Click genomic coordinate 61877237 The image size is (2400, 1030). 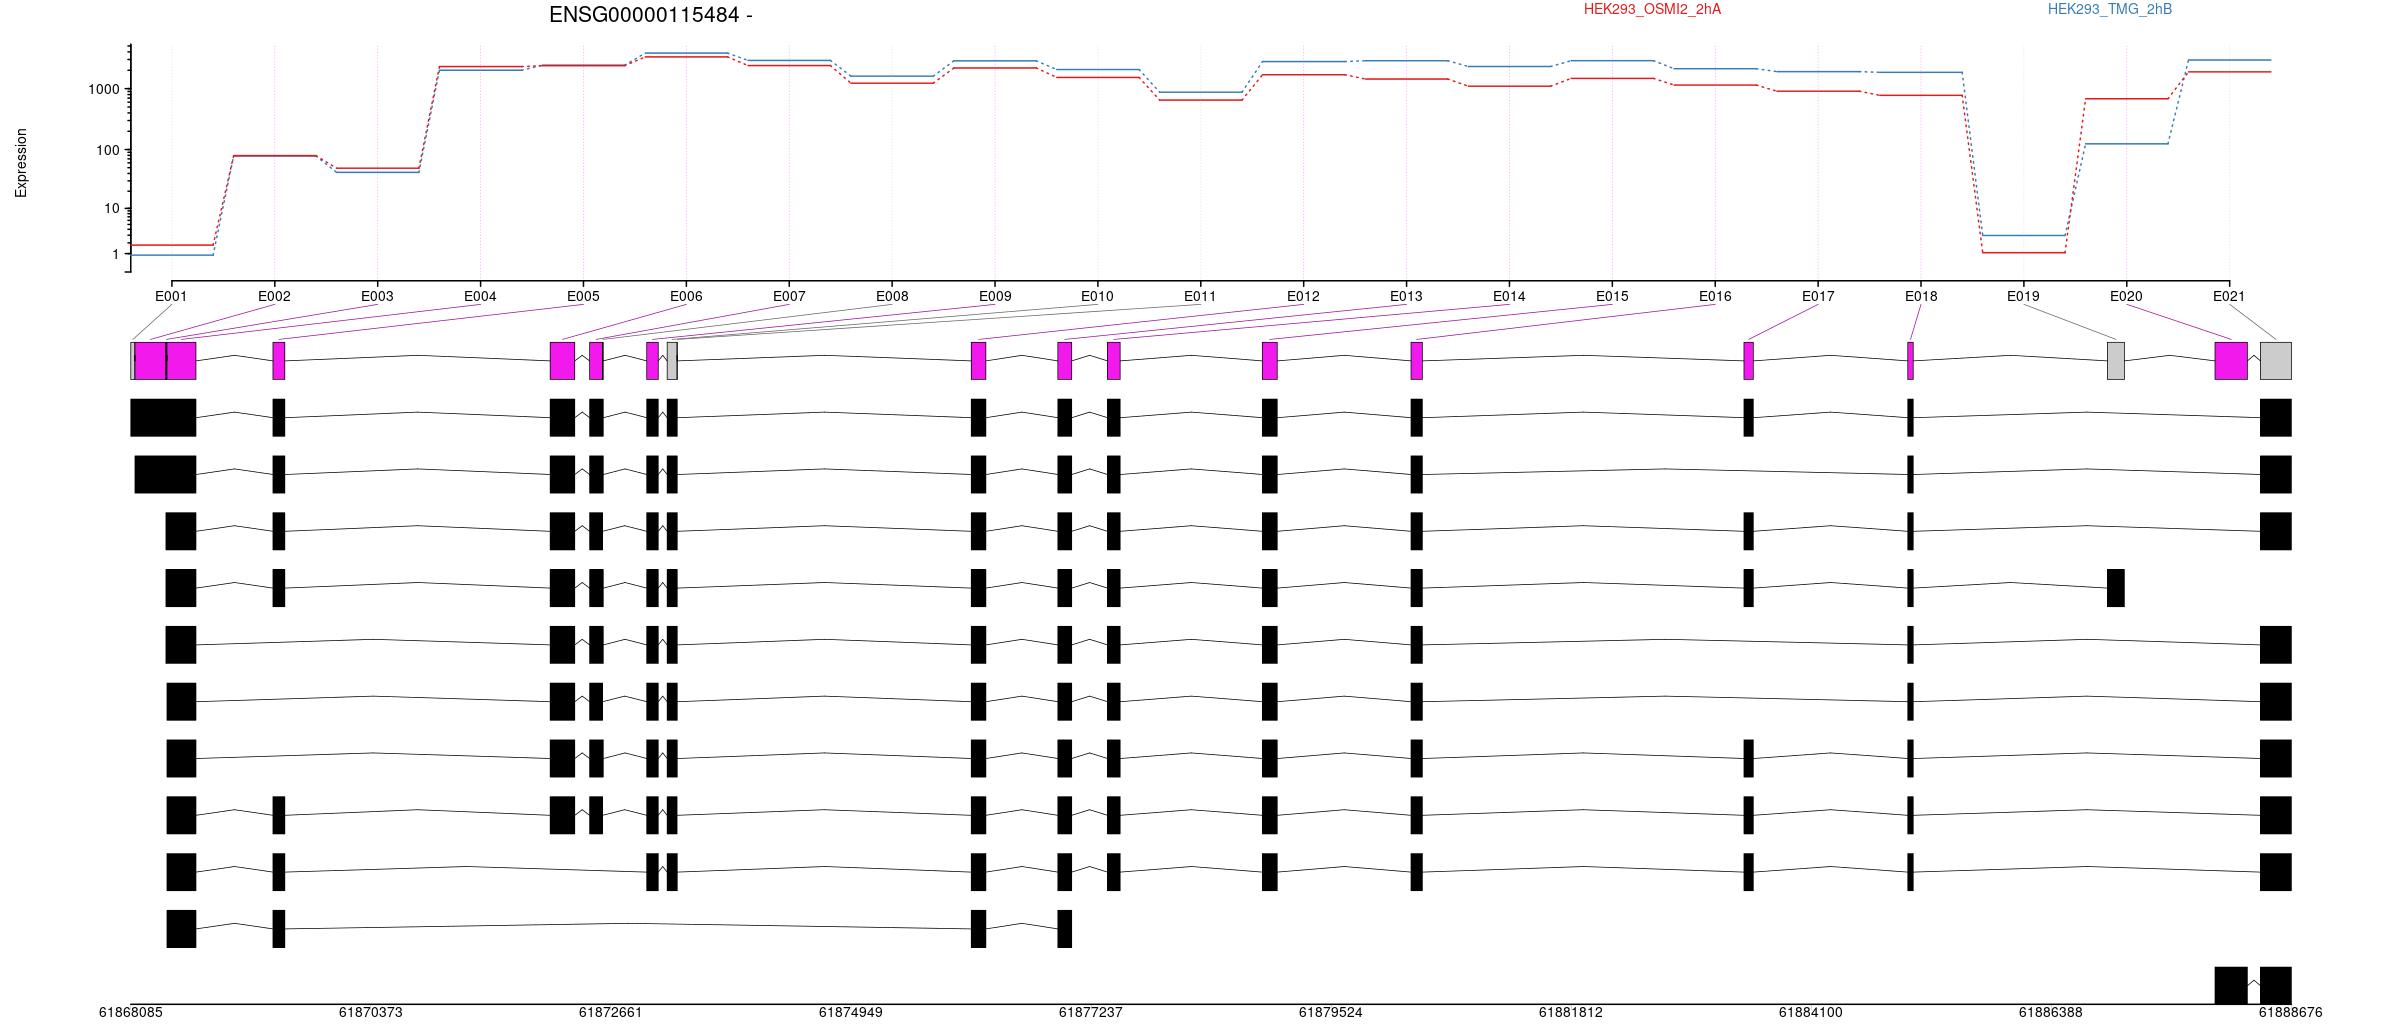1090,1012
